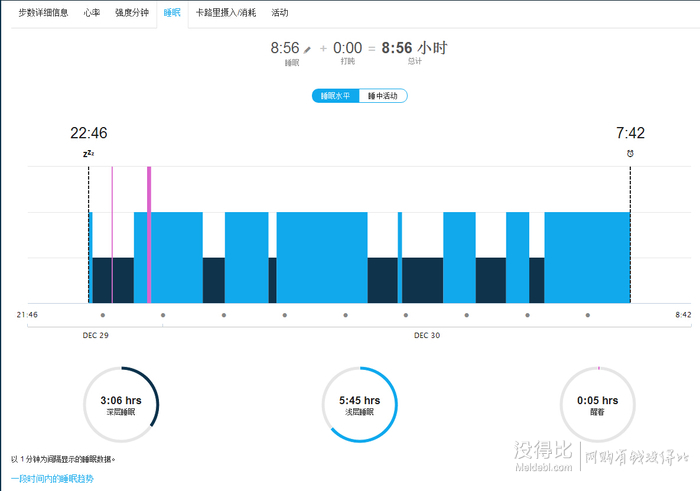Select the 睡眠水平 toggle option
Viewport: 700px width, 491px height.
point(335,96)
